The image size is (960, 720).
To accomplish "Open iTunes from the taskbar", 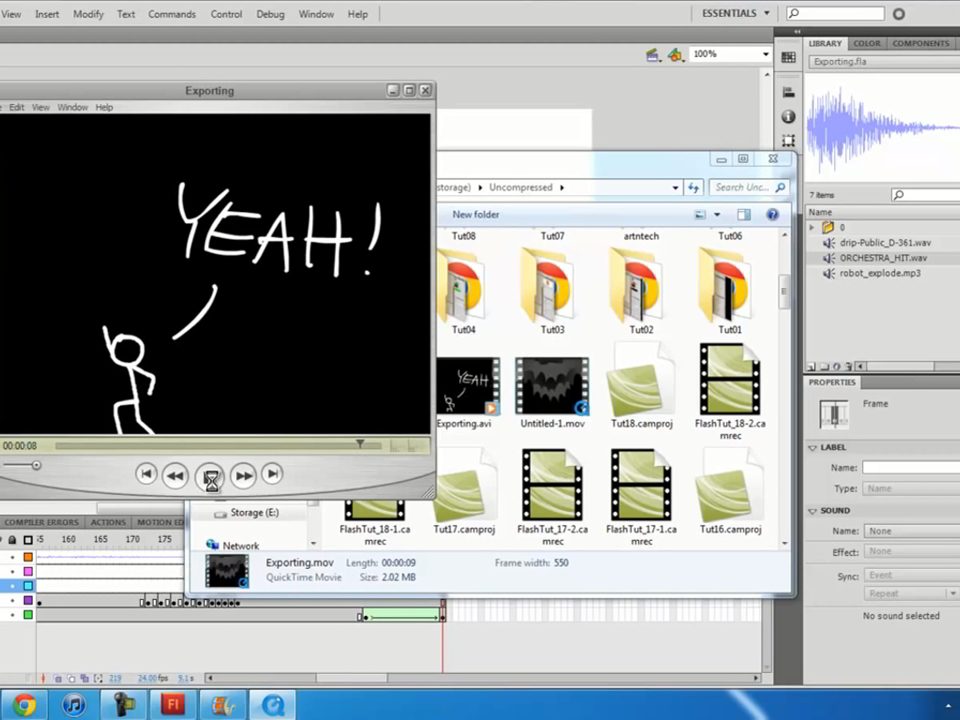I will point(74,705).
